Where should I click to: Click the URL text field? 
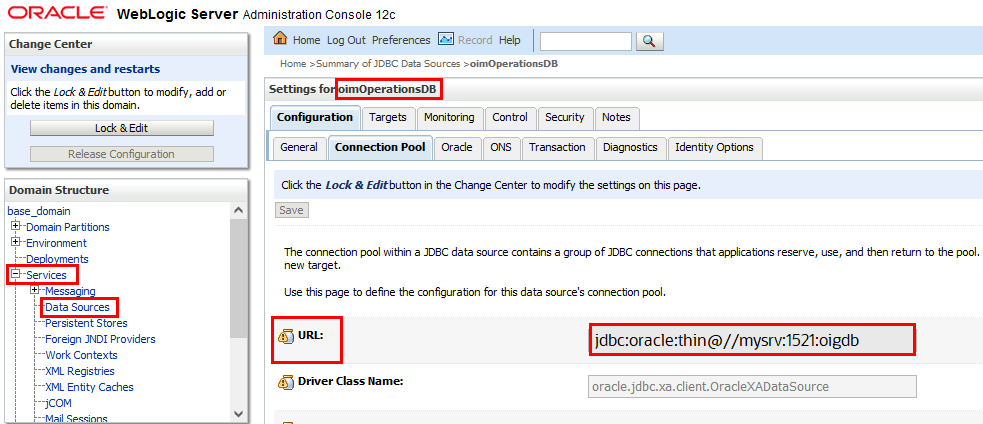[x=752, y=341]
